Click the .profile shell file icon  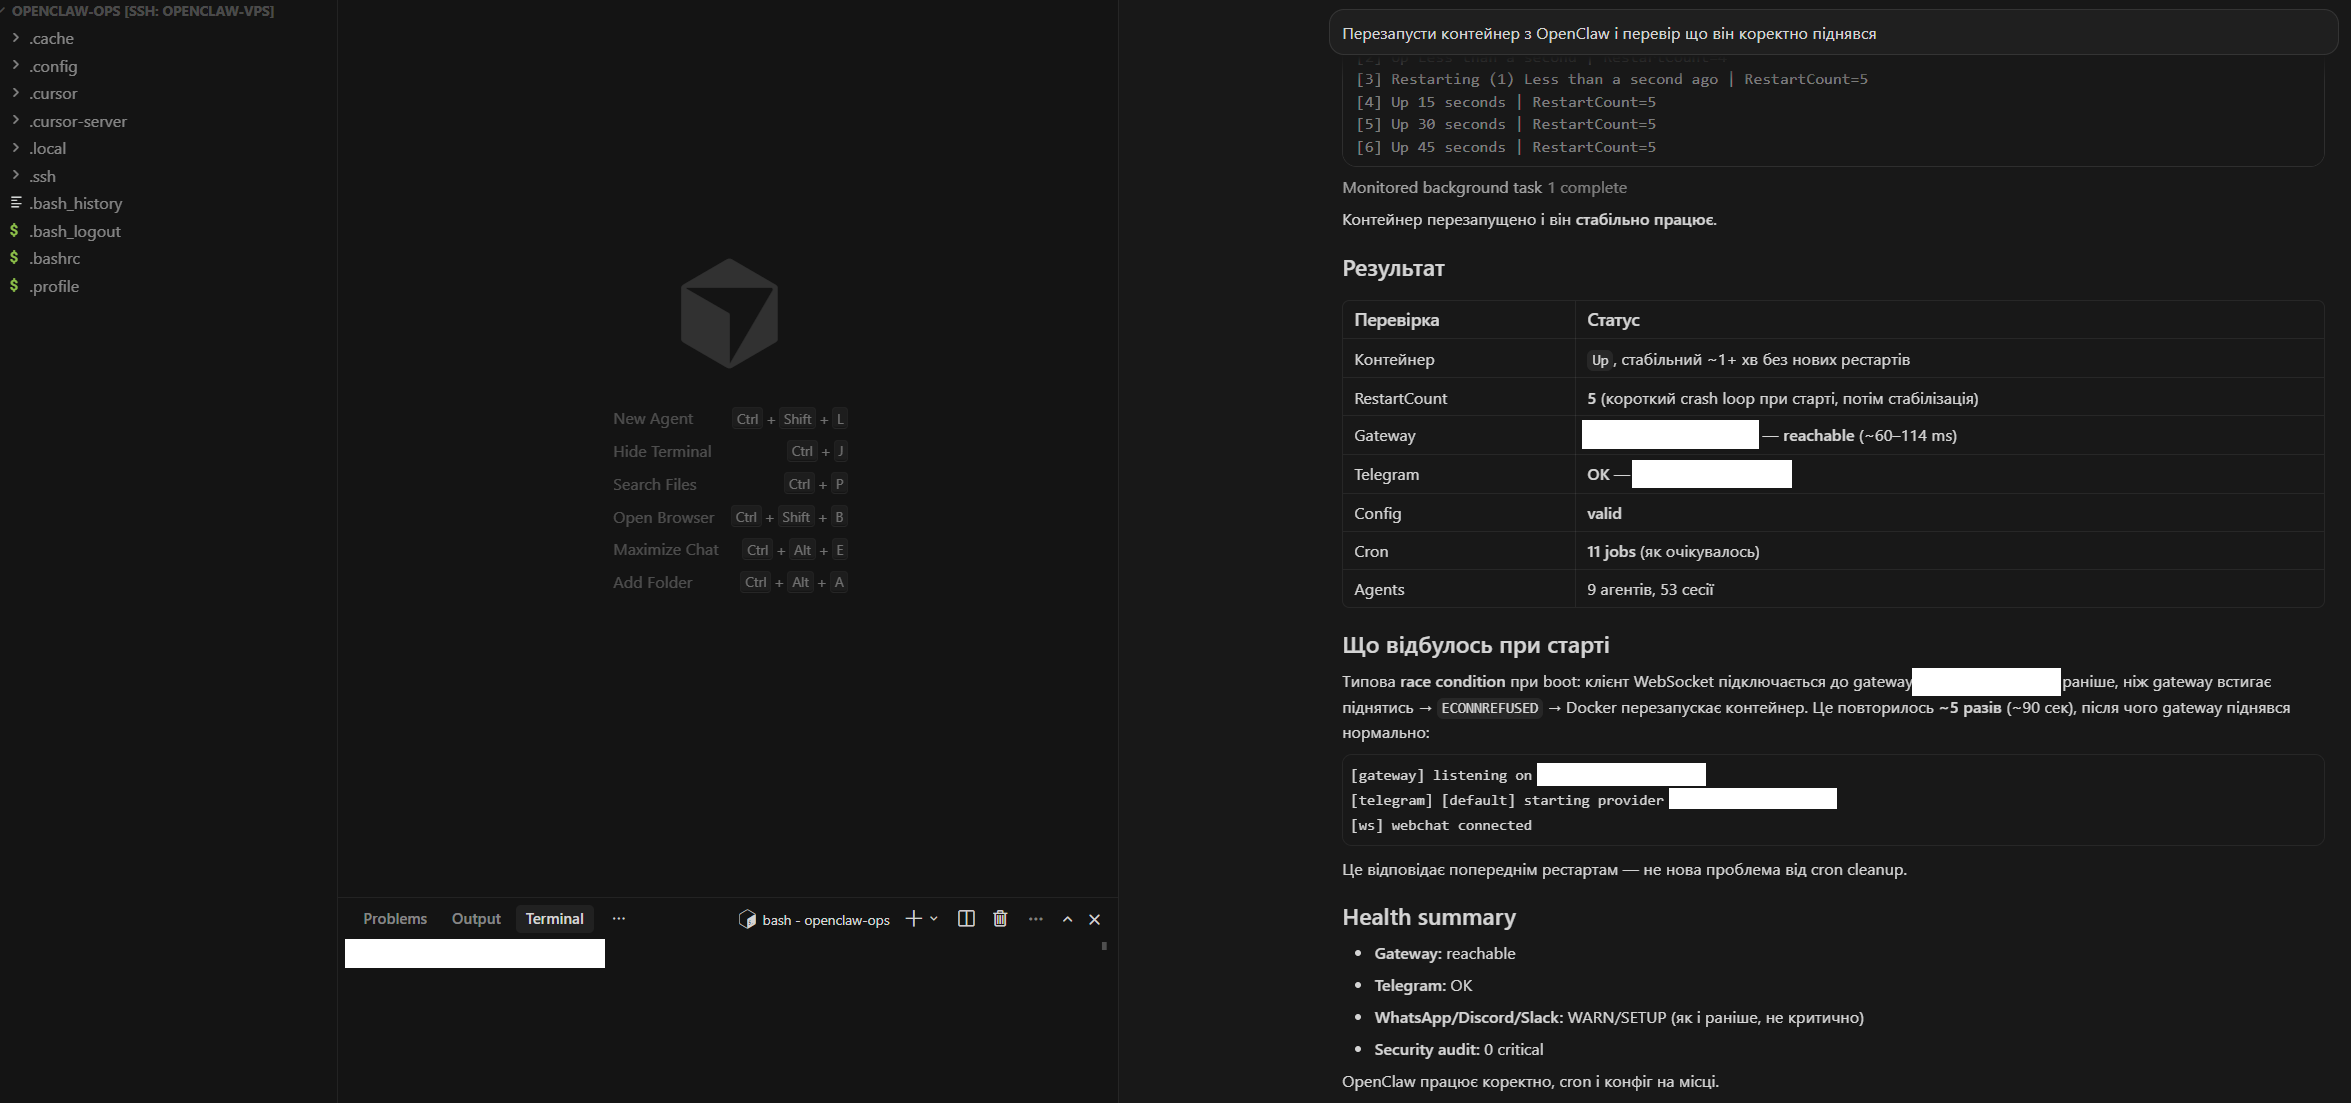(14, 285)
